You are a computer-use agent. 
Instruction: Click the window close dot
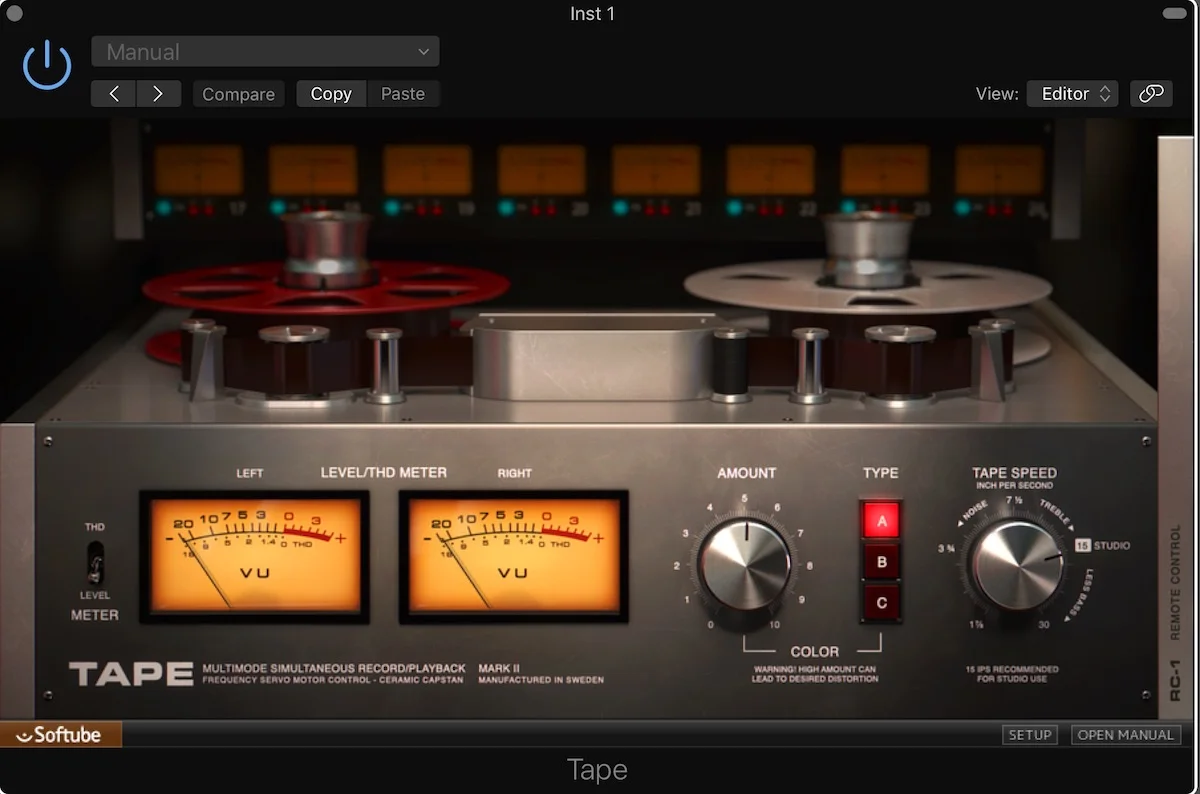[x=14, y=13]
